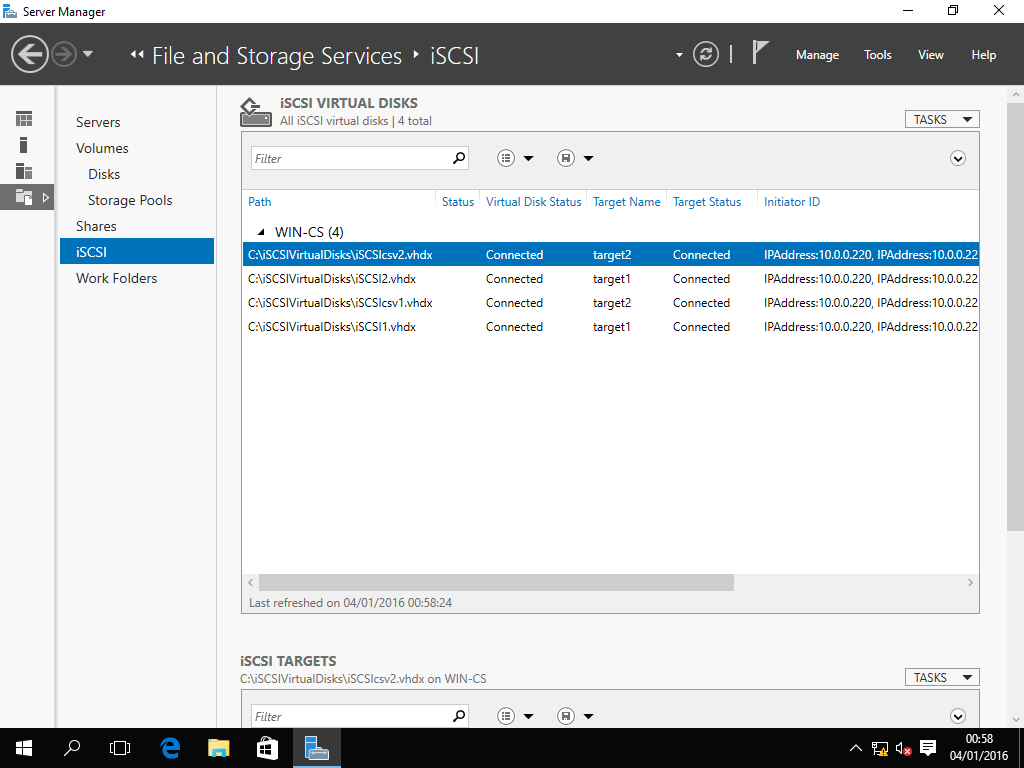Select the All Servers icon in left rail
This screenshot has width=1024, height=768.
point(24,171)
